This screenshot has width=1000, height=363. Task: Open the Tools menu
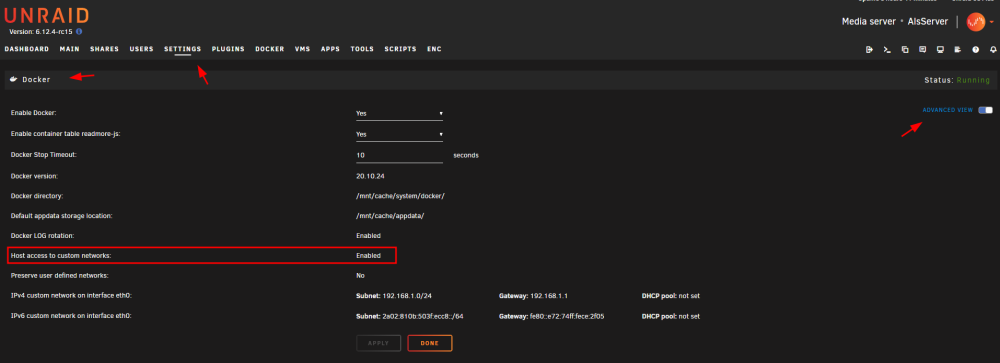pyautogui.click(x=362, y=49)
